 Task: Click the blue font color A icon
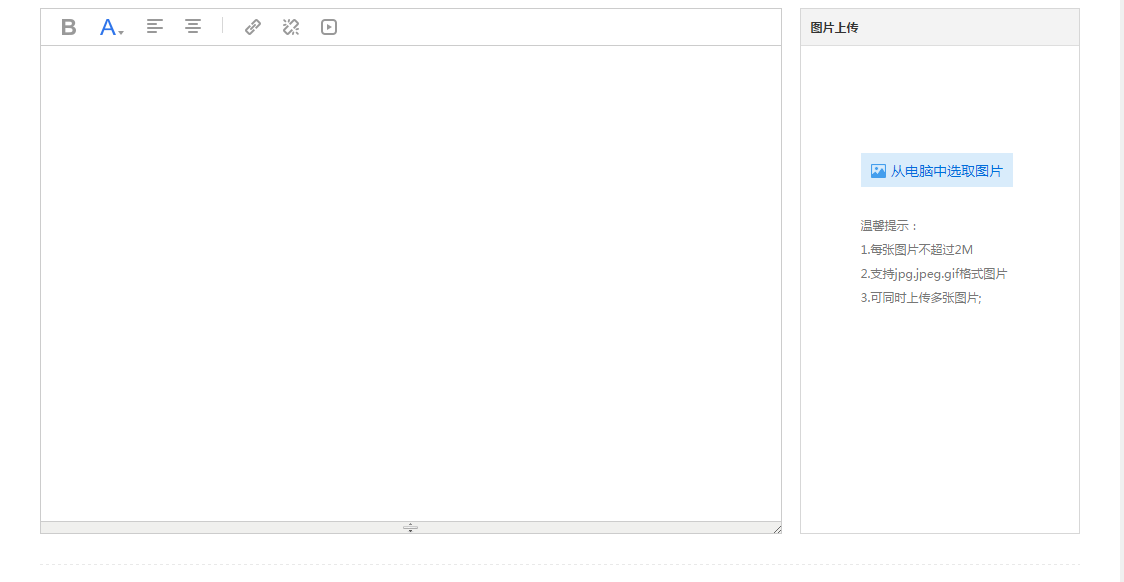click(x=108, y=27)
